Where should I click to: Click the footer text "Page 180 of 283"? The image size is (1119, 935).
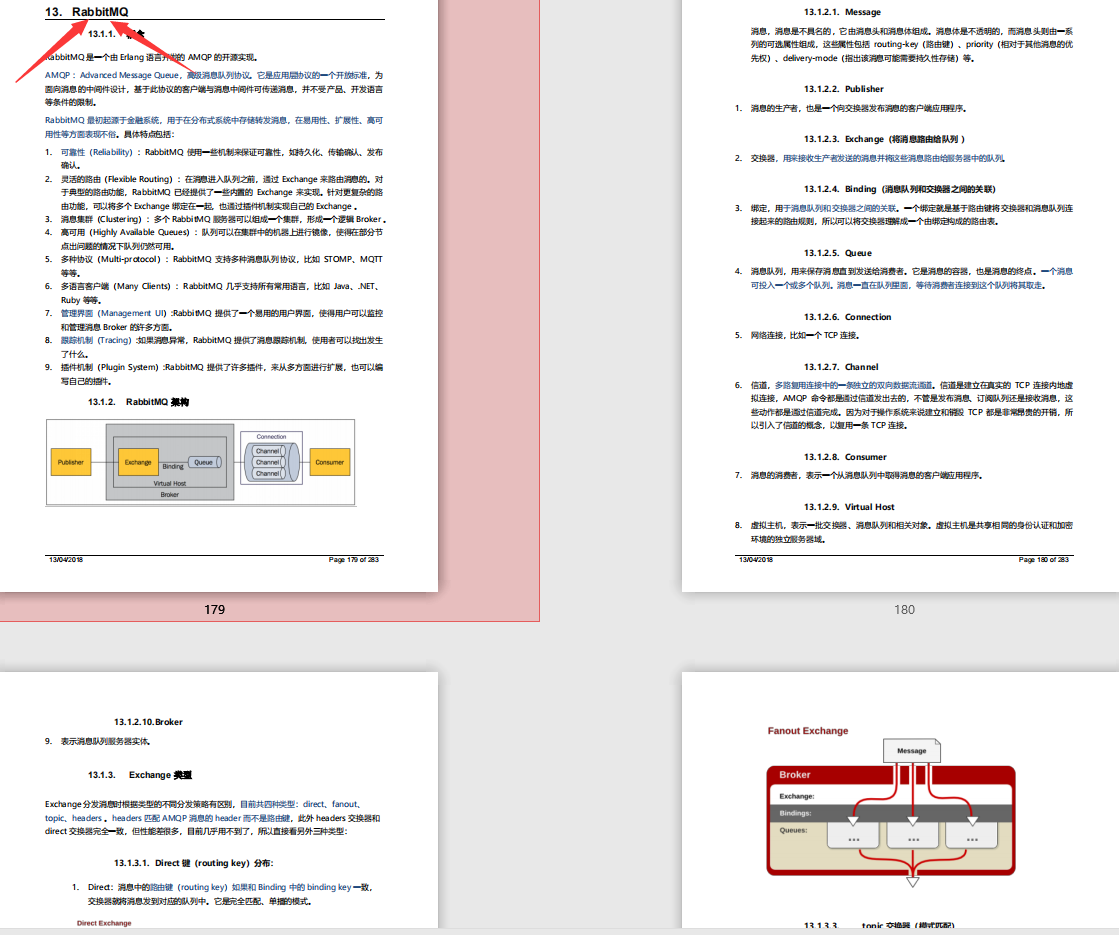pyautogui.click(x=1043, y=560)
